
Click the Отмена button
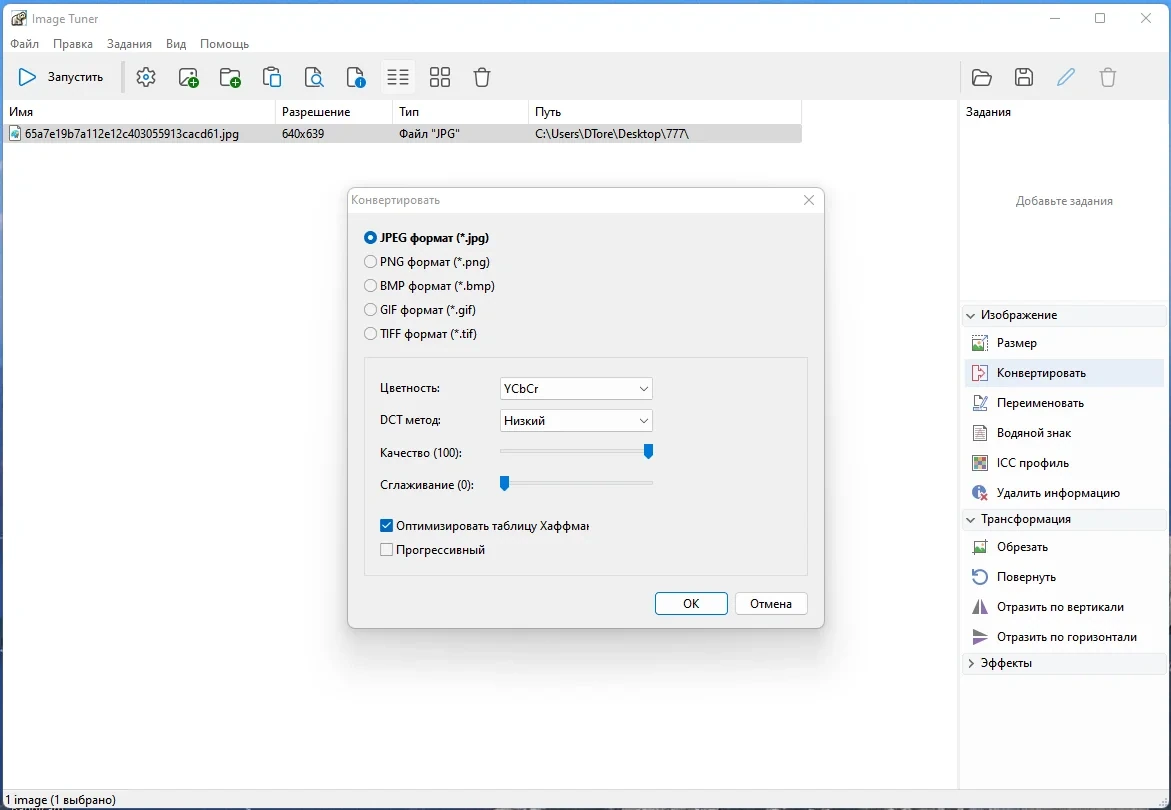pyautogui.click(x=771, y=604)
